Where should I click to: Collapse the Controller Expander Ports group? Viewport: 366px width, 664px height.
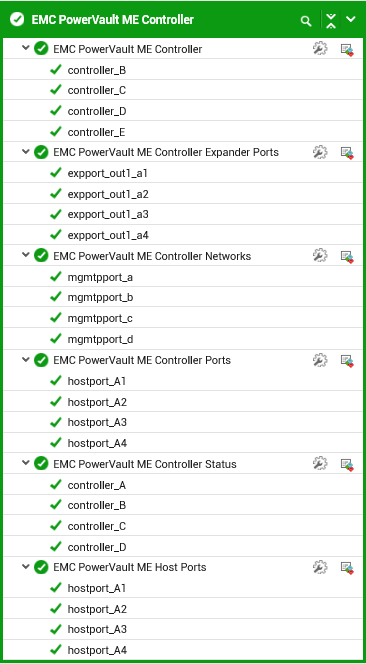click(x=26, y=151)
